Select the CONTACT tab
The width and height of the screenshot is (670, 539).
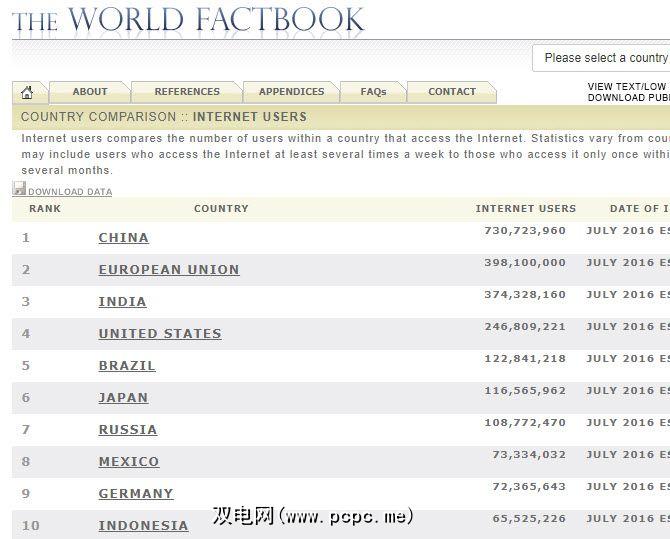click(x=452, y=92)
